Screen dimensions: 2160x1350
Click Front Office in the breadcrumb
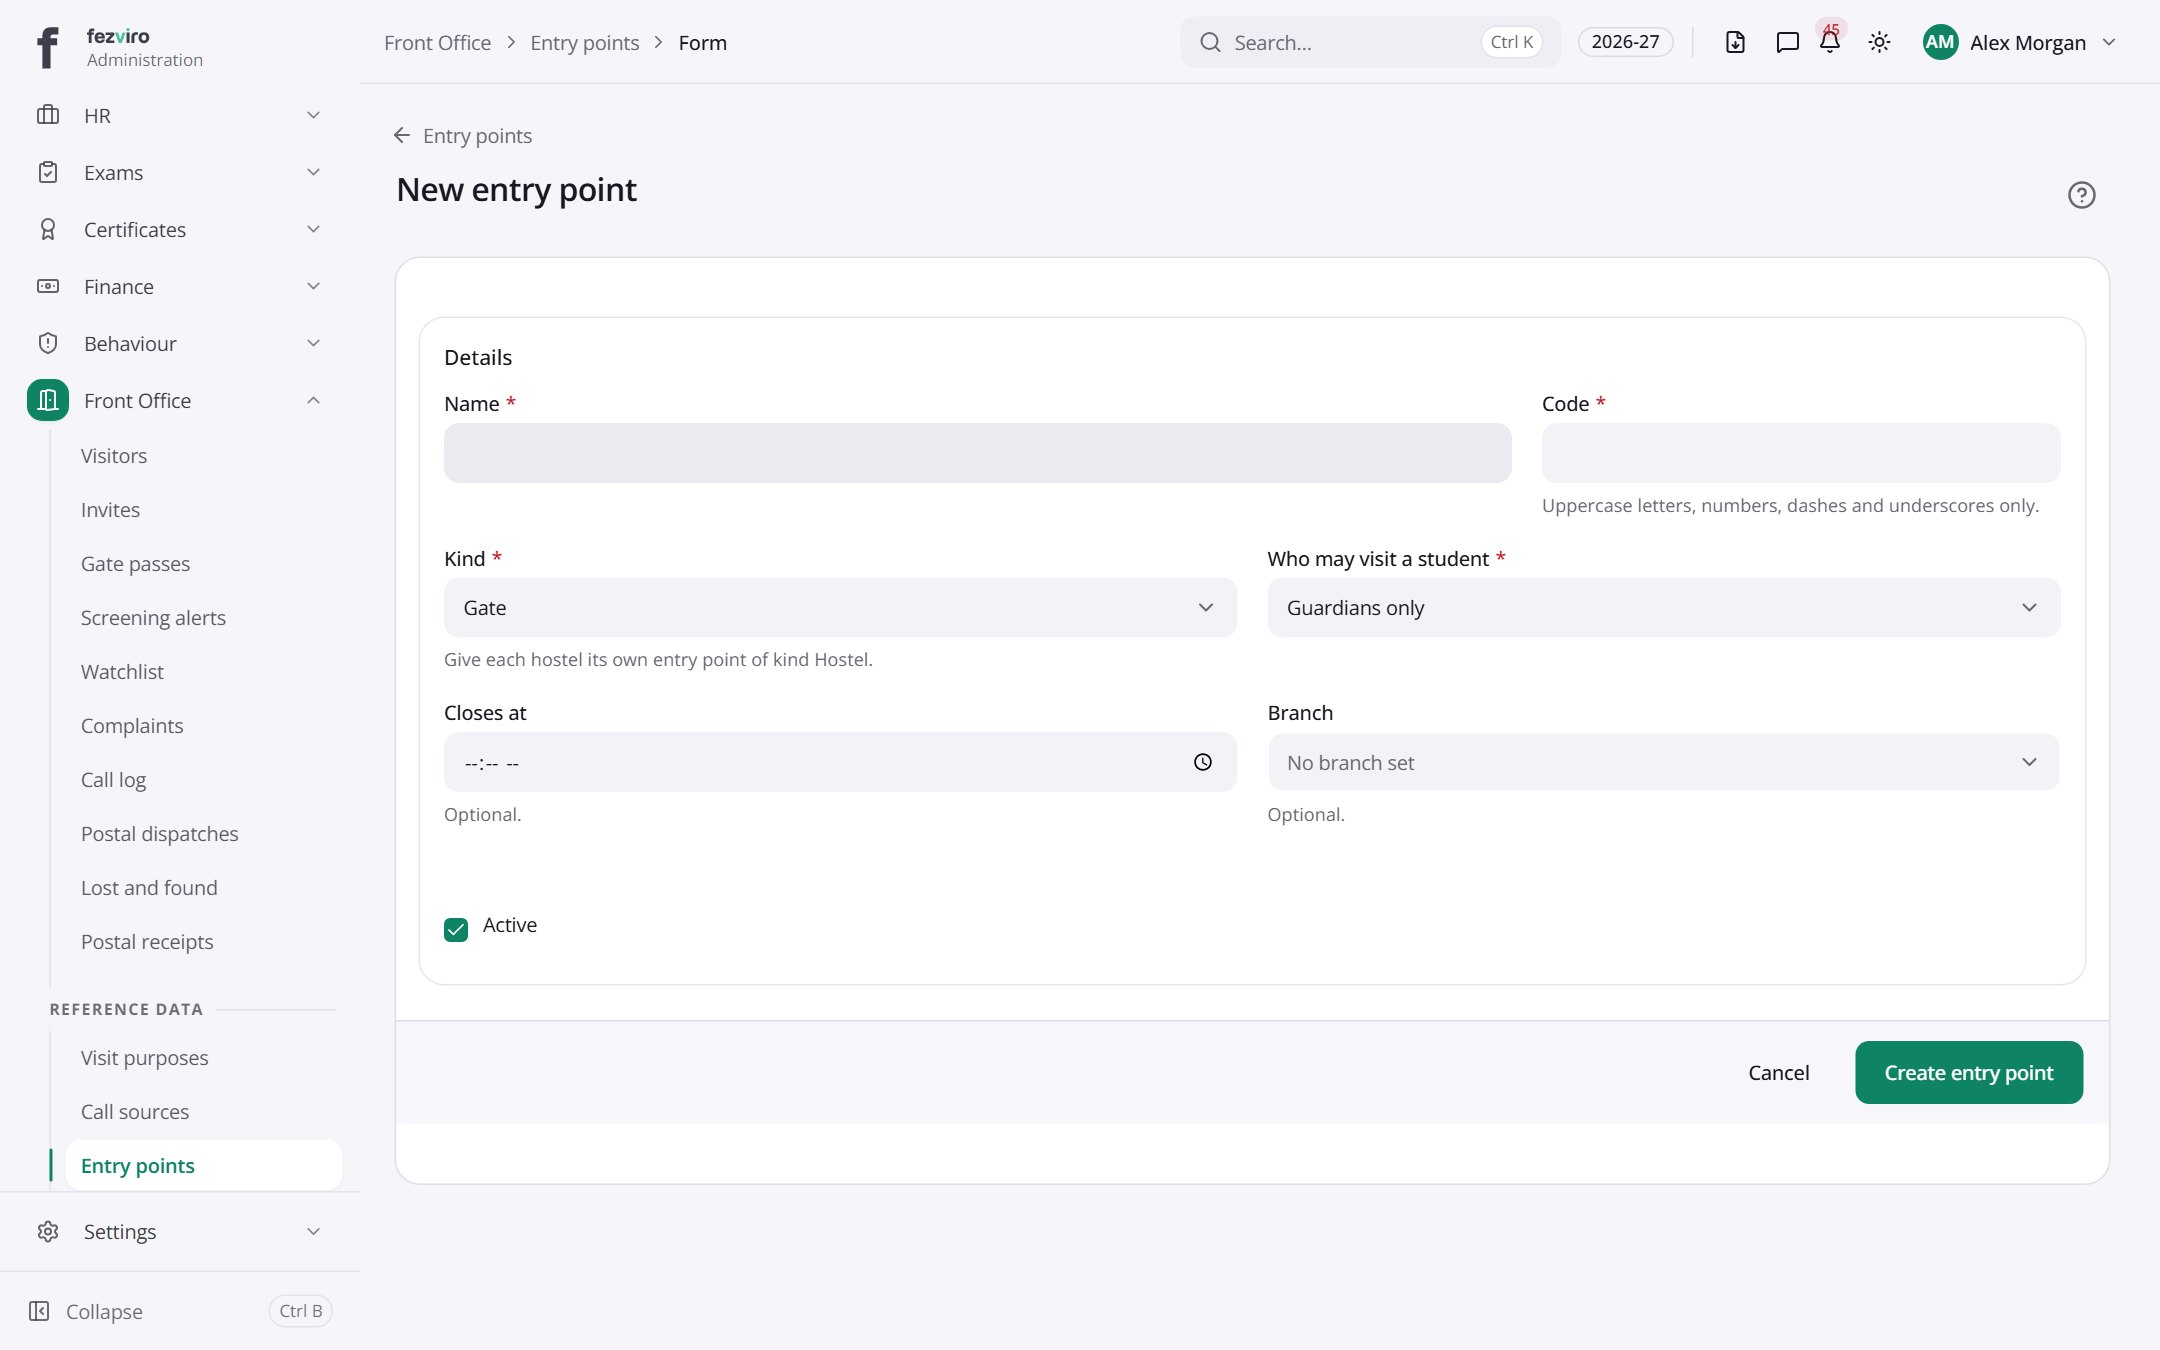pyautogui.click(x=437, y=42)
